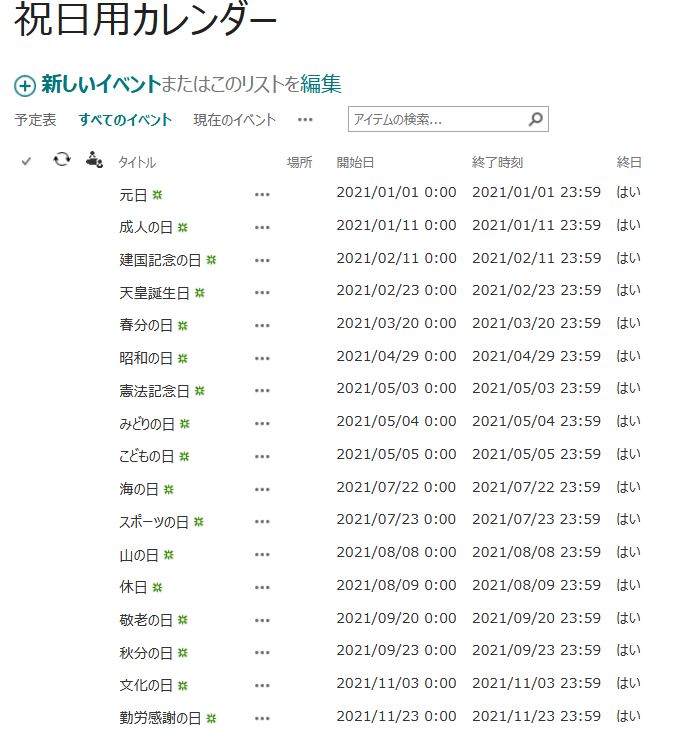Open ellipsis menu for 勤労感謝の日
The width and height of the screenshot is (689, 747).
[x=262, y=719]
